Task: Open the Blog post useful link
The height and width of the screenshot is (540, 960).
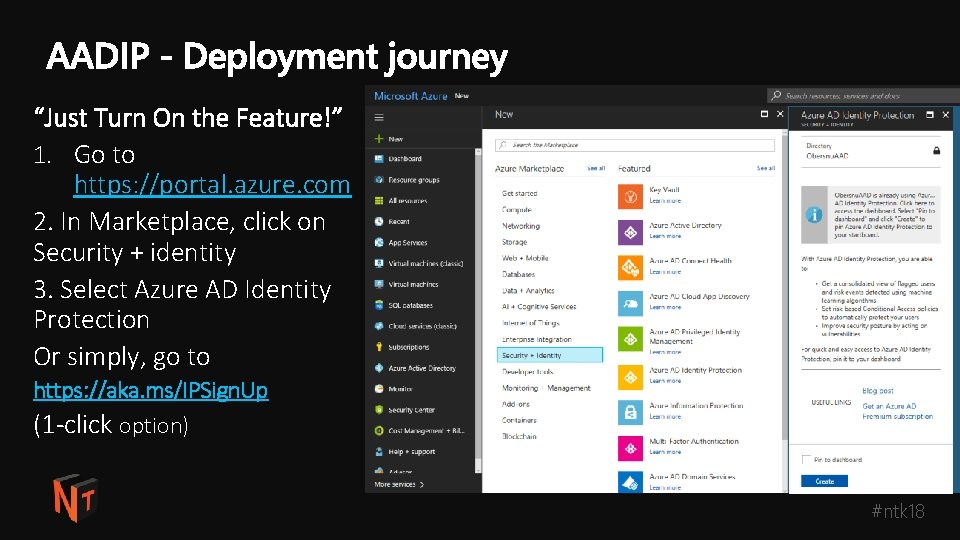Action: click(877, 391)
